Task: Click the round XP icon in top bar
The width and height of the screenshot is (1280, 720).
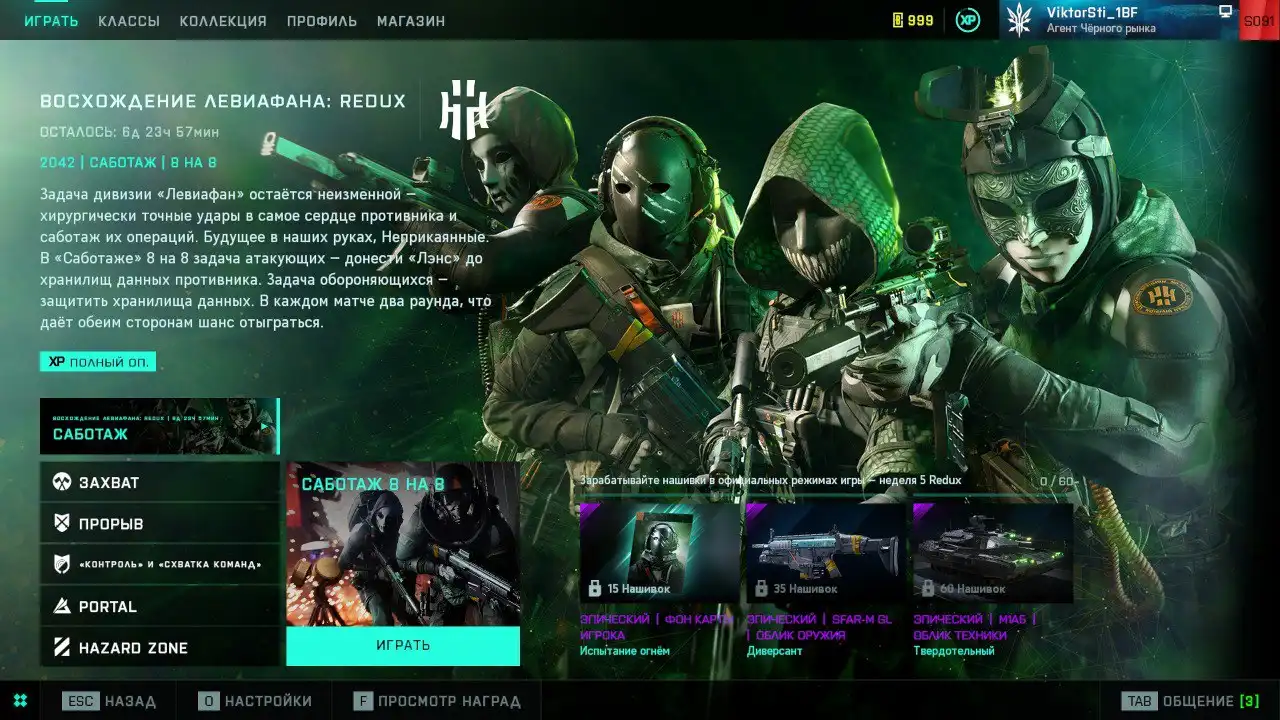Action: coord(967,20)
